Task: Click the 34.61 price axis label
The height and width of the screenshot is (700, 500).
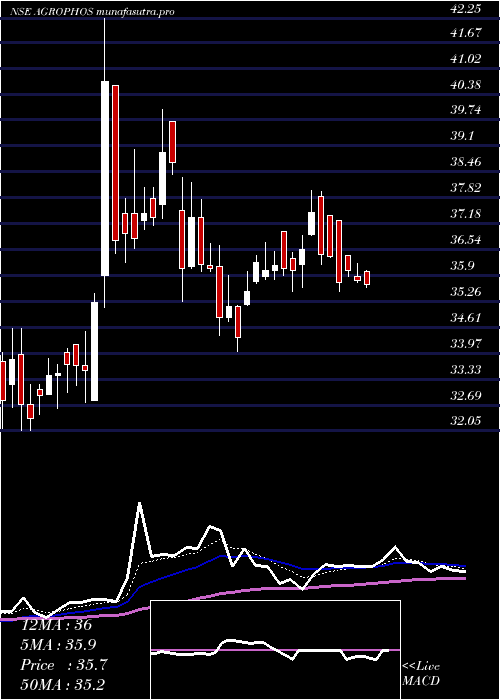Action: pos(466,317)
